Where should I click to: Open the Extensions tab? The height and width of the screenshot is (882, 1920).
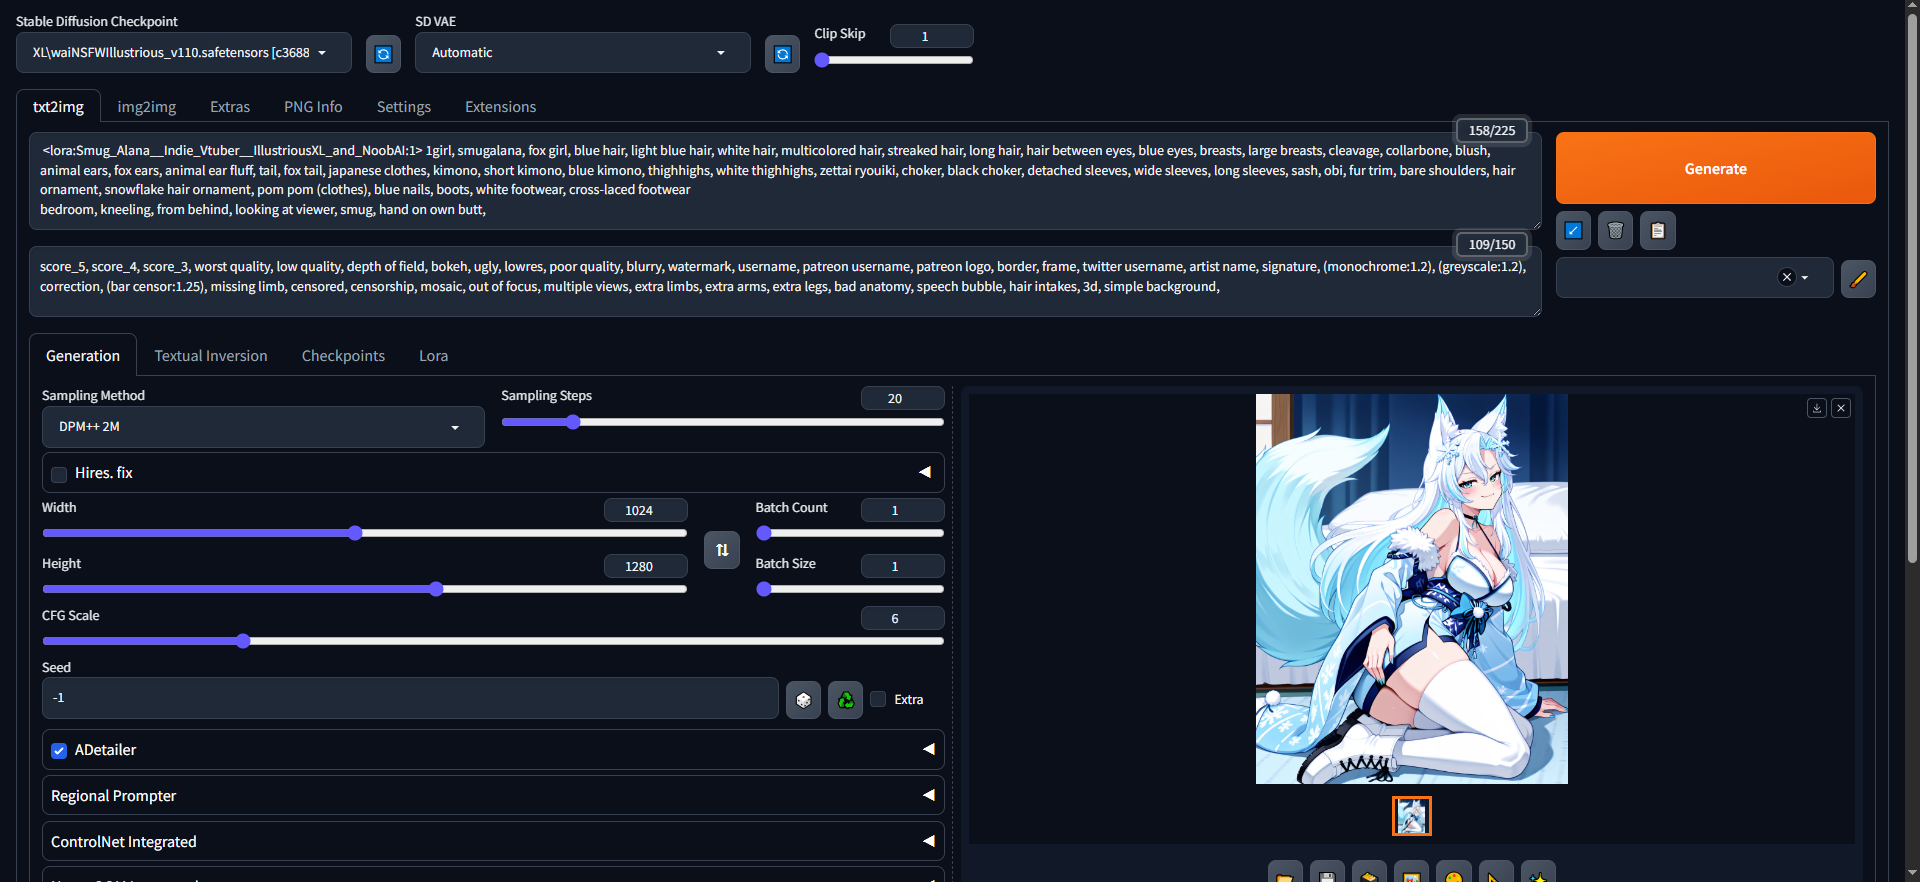500,107
